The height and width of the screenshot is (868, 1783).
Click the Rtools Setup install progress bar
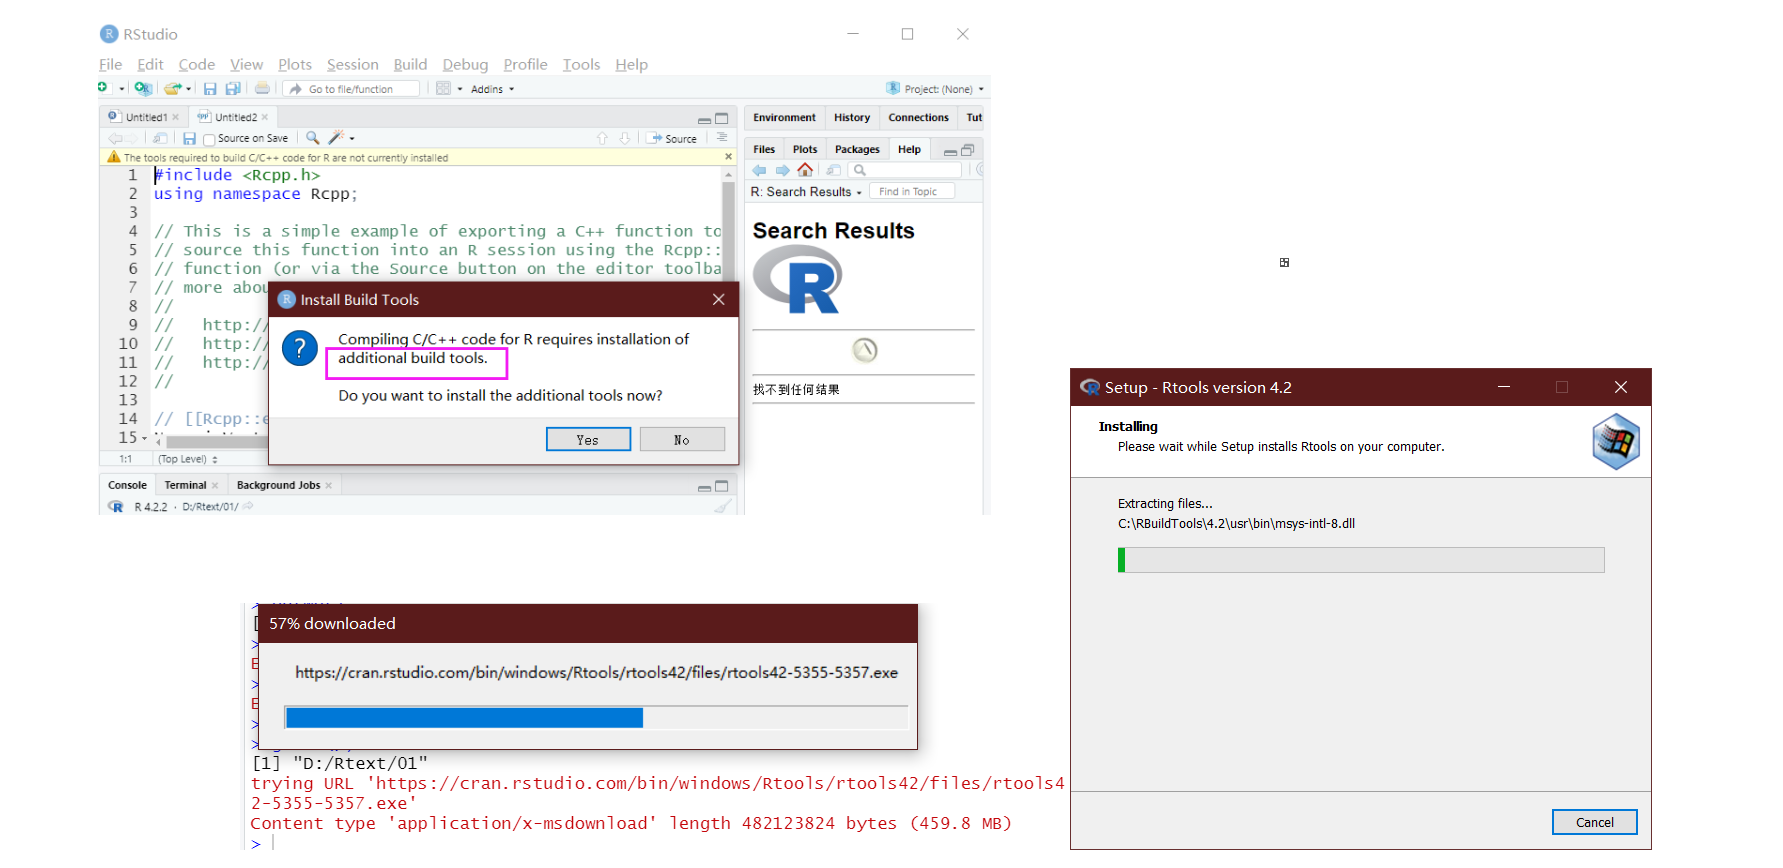pyautogui.click(x=1360, y=560)
